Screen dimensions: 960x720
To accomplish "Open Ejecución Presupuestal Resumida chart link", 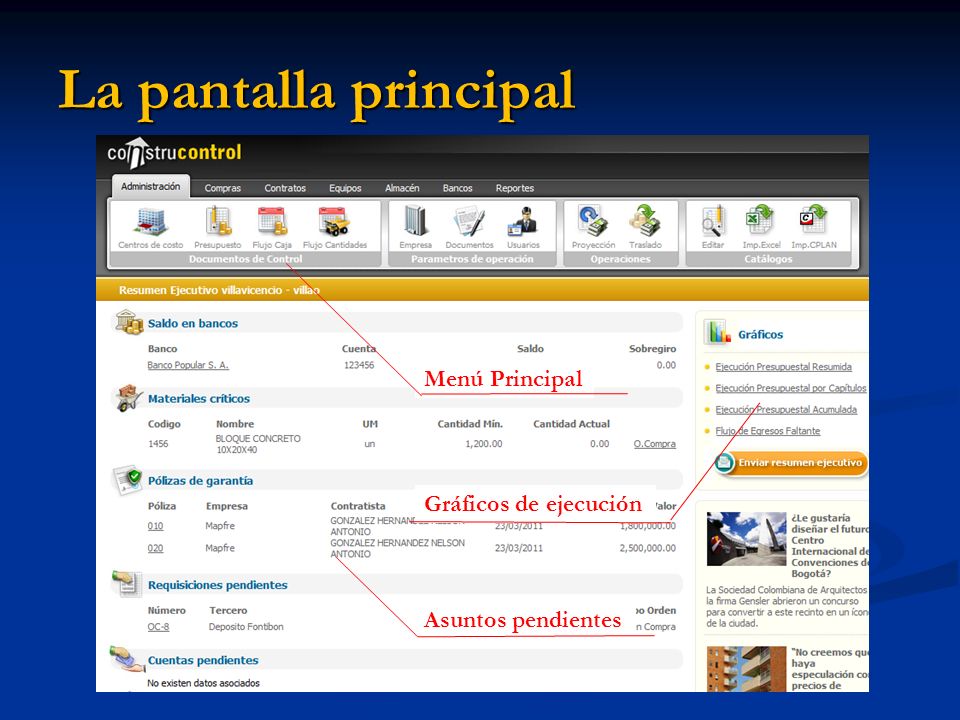I will 783,367.
